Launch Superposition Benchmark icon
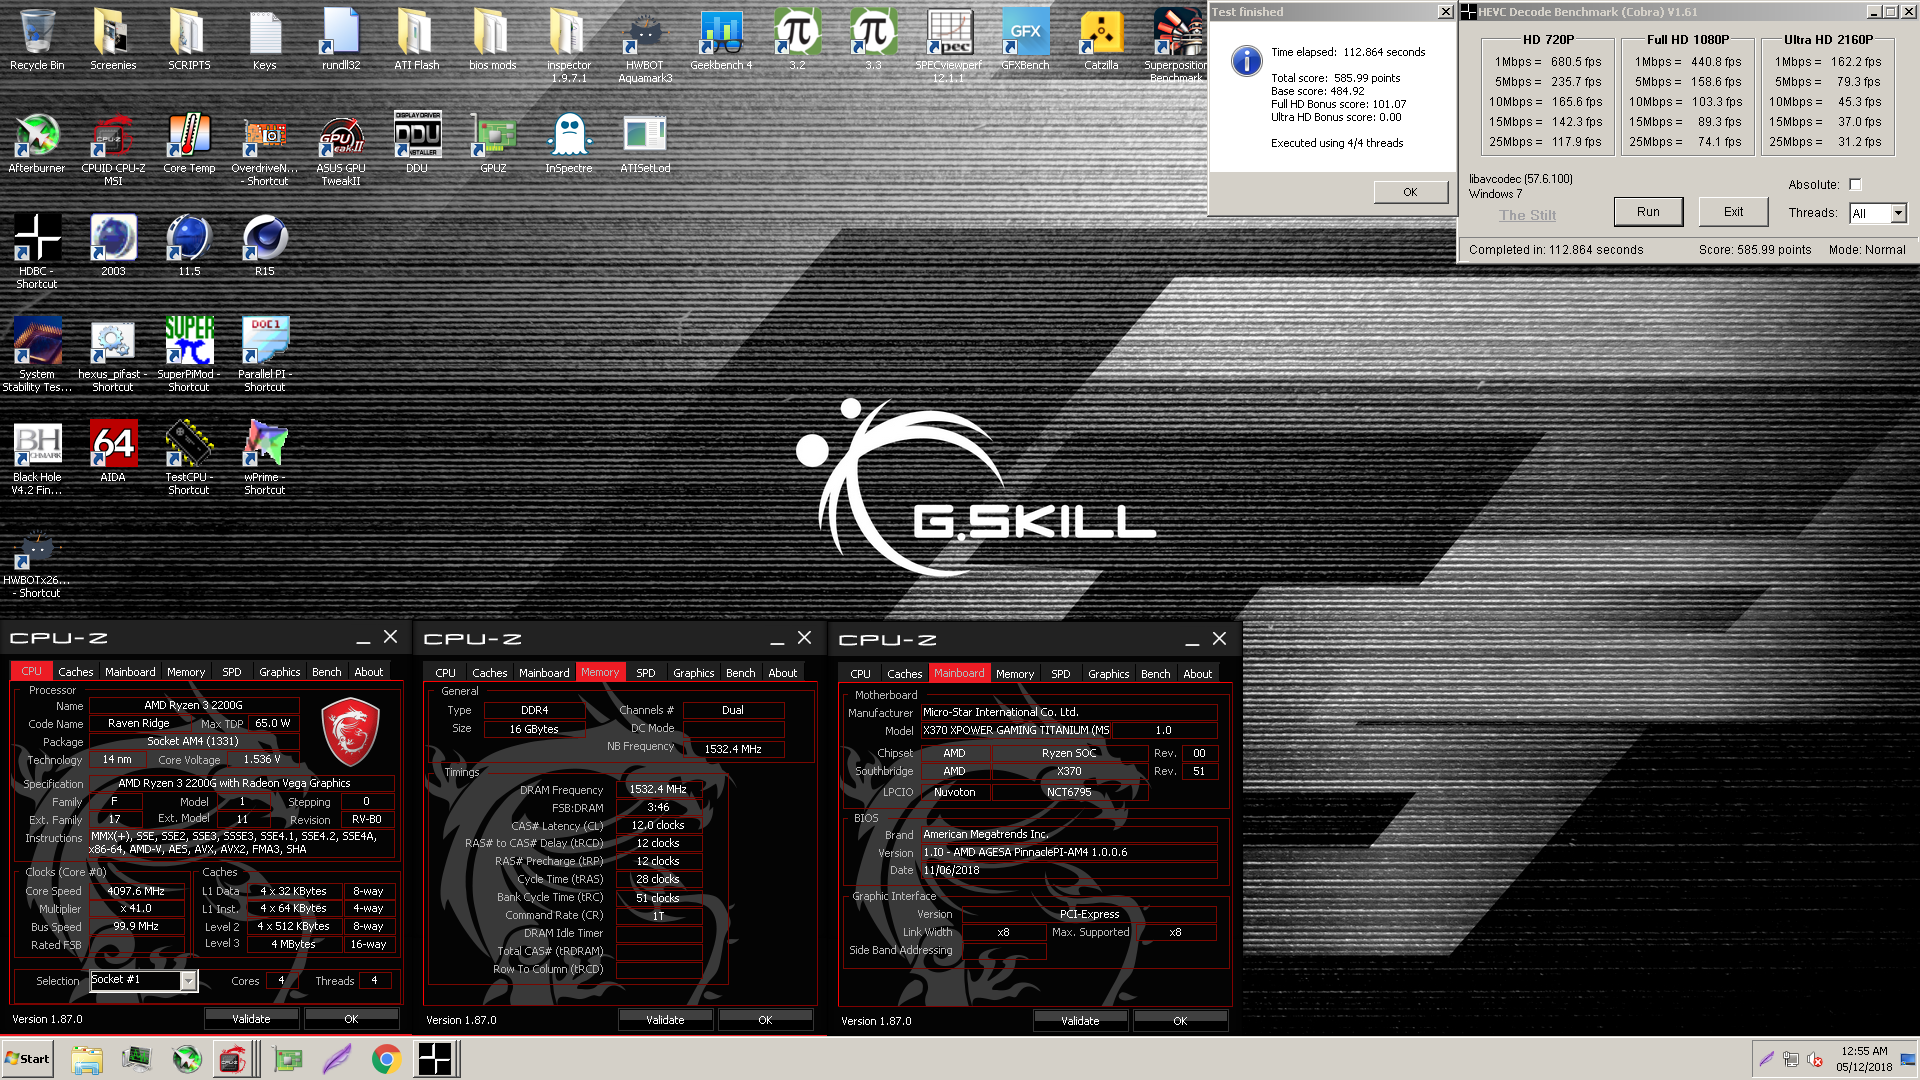The width and height of the screenshot is (1920, 1080). pyautogui.click(x=1177, y=46)
